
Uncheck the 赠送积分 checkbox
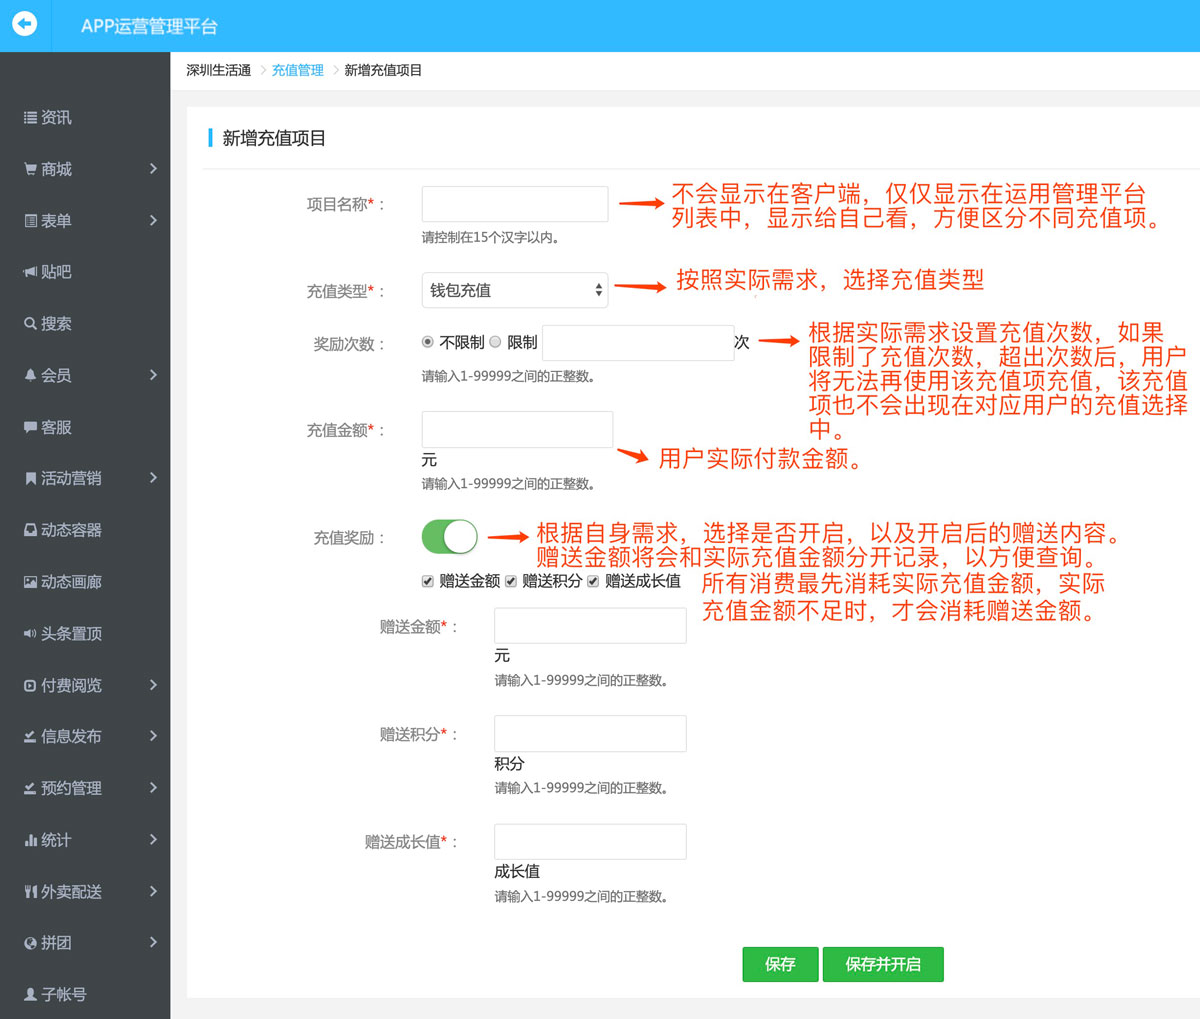tap(511, 581)
